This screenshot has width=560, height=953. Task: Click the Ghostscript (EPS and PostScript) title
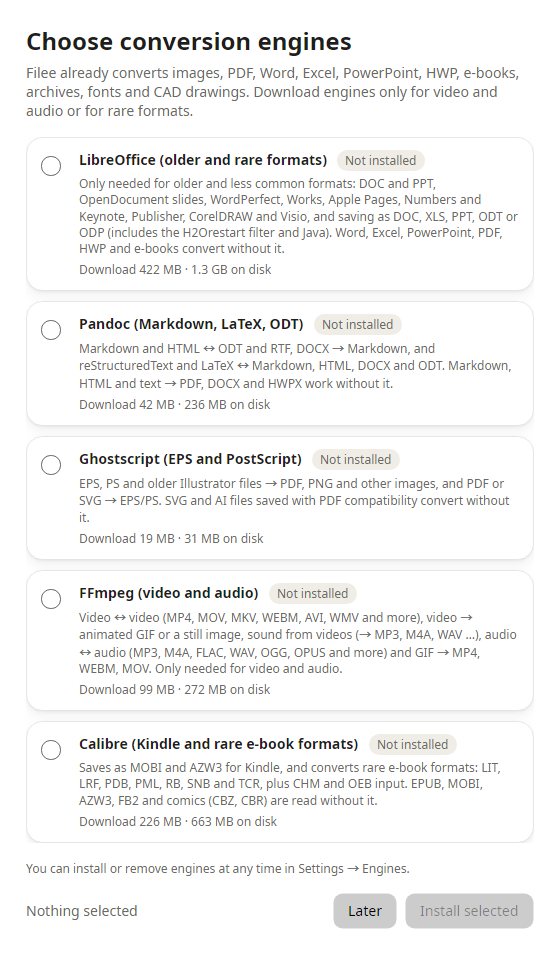[x=190, y=459]
